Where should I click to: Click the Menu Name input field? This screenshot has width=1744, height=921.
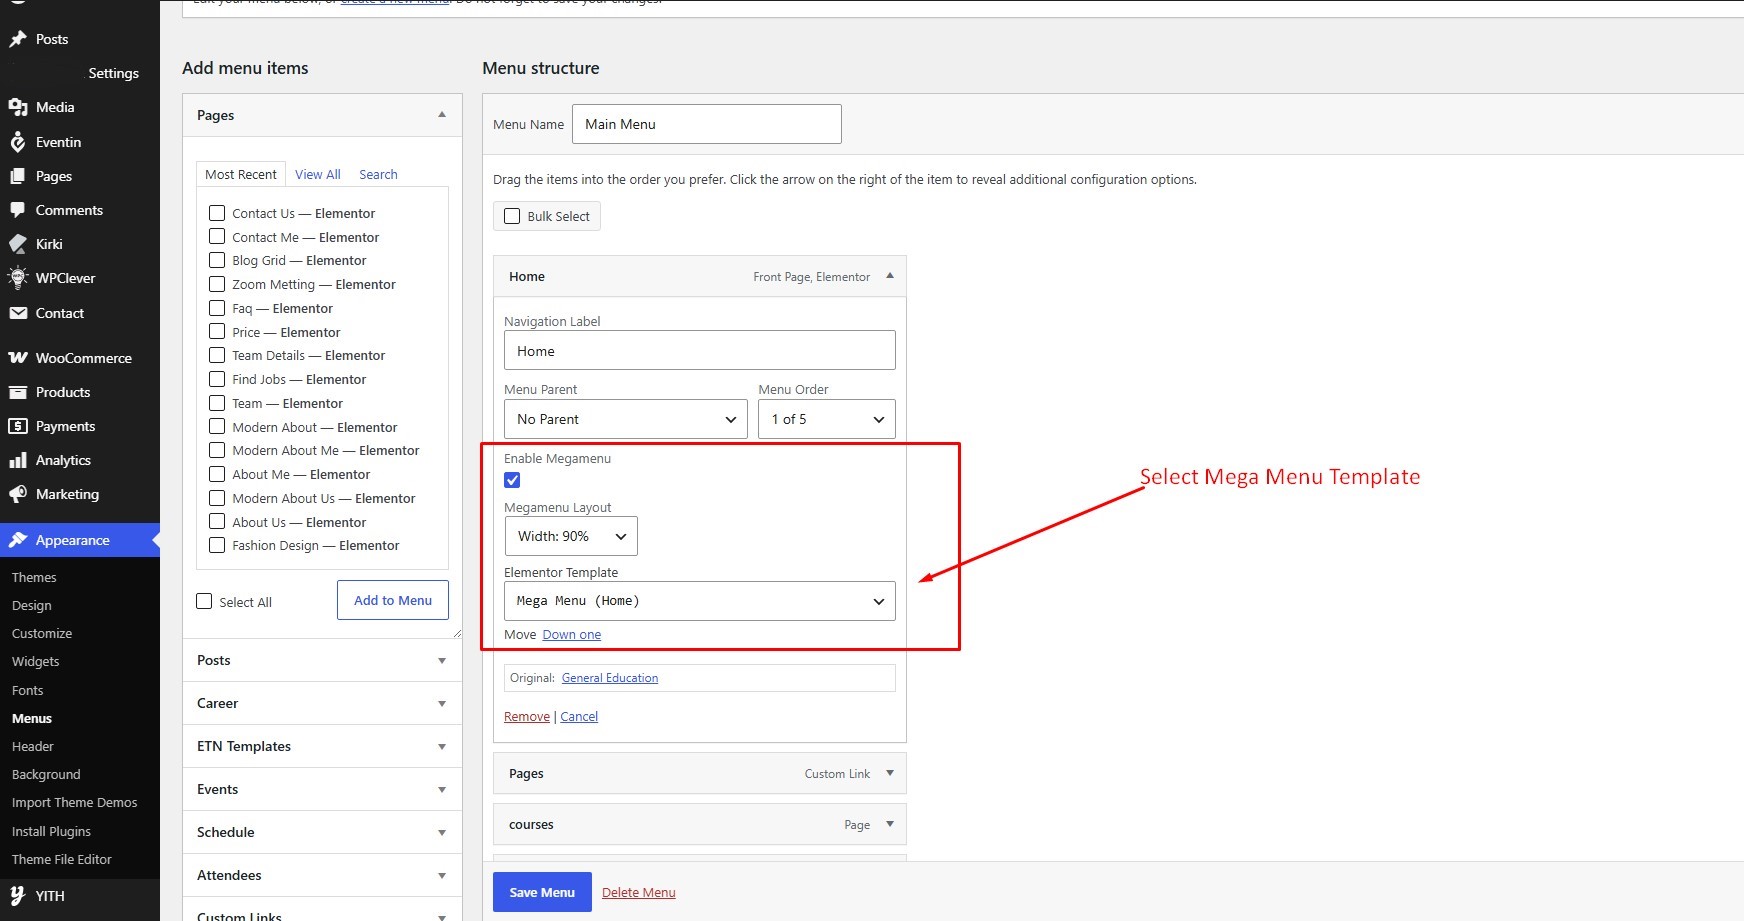point(707,124)
